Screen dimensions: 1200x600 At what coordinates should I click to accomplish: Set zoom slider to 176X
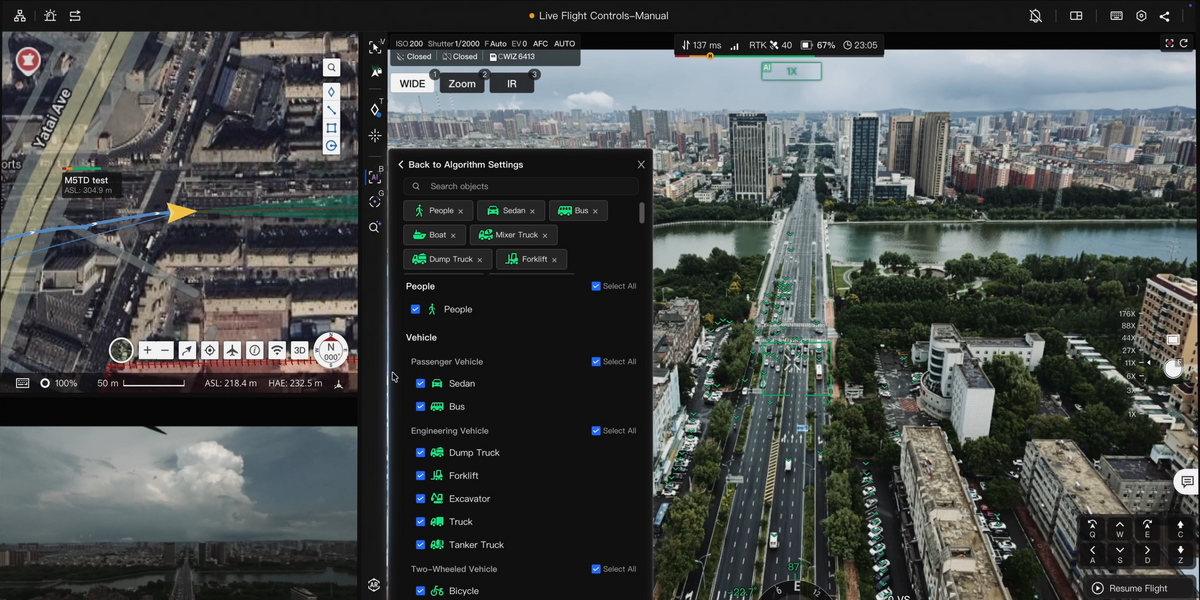(x=1127, y=314)
